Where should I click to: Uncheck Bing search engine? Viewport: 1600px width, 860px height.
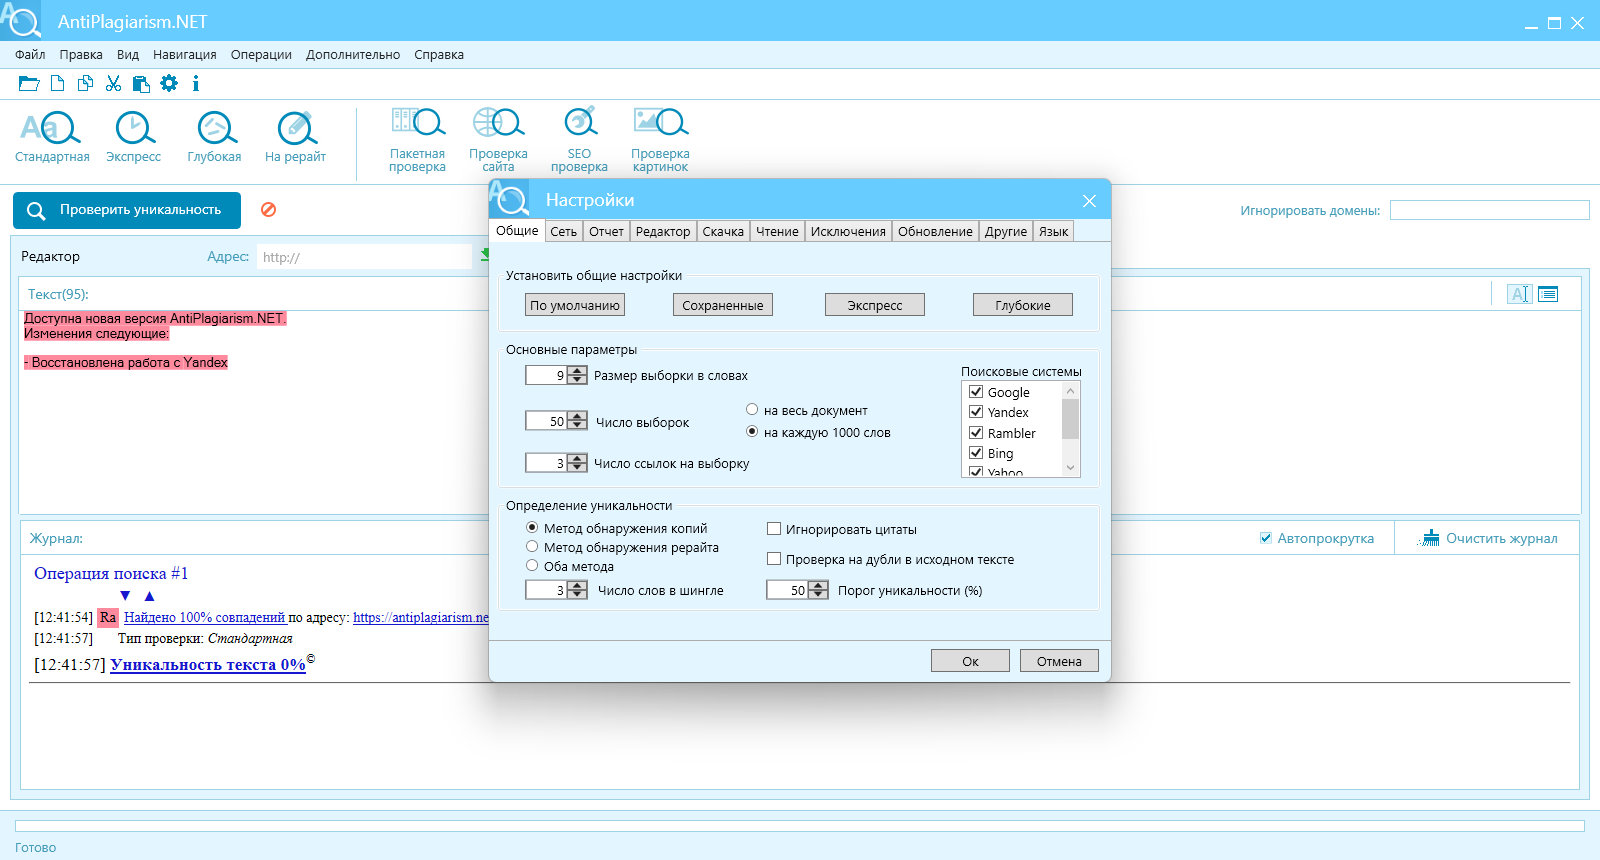pyautogui.click(x=976, y=453)
